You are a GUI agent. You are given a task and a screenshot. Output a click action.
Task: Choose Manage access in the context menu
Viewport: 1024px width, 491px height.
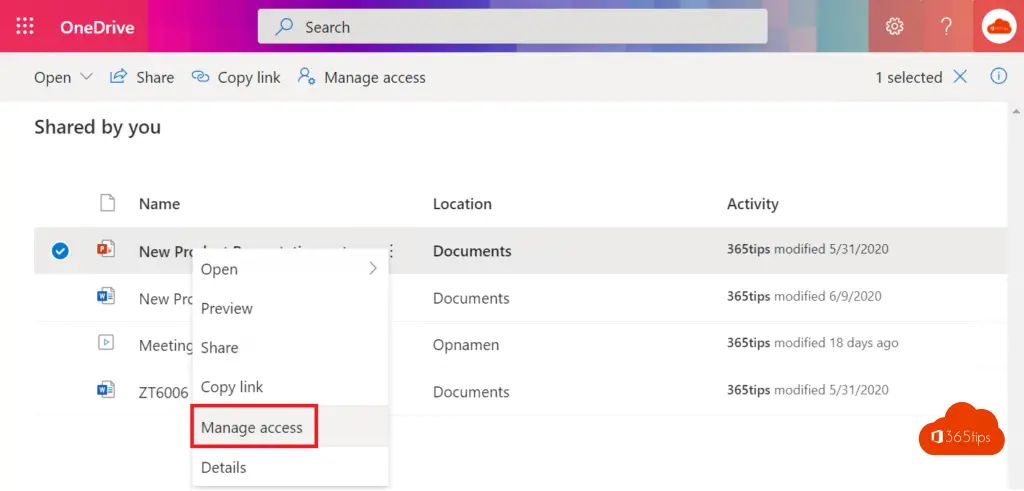(x=252, y=428)
